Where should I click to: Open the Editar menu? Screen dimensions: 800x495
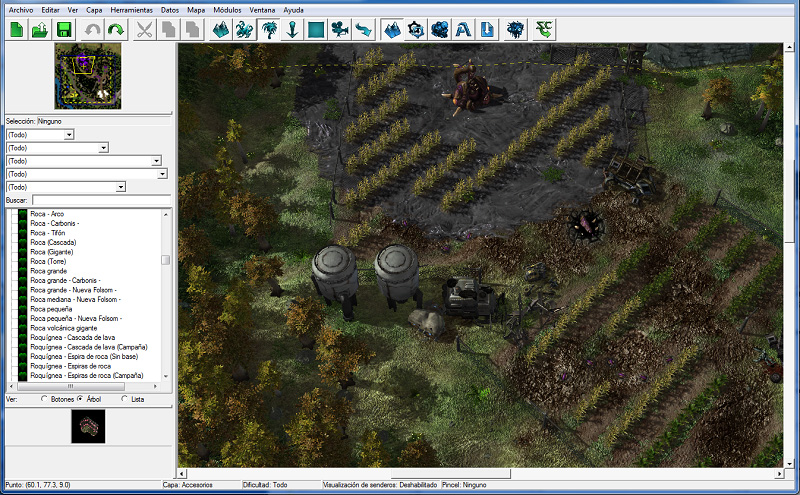(x=50, y=10)
